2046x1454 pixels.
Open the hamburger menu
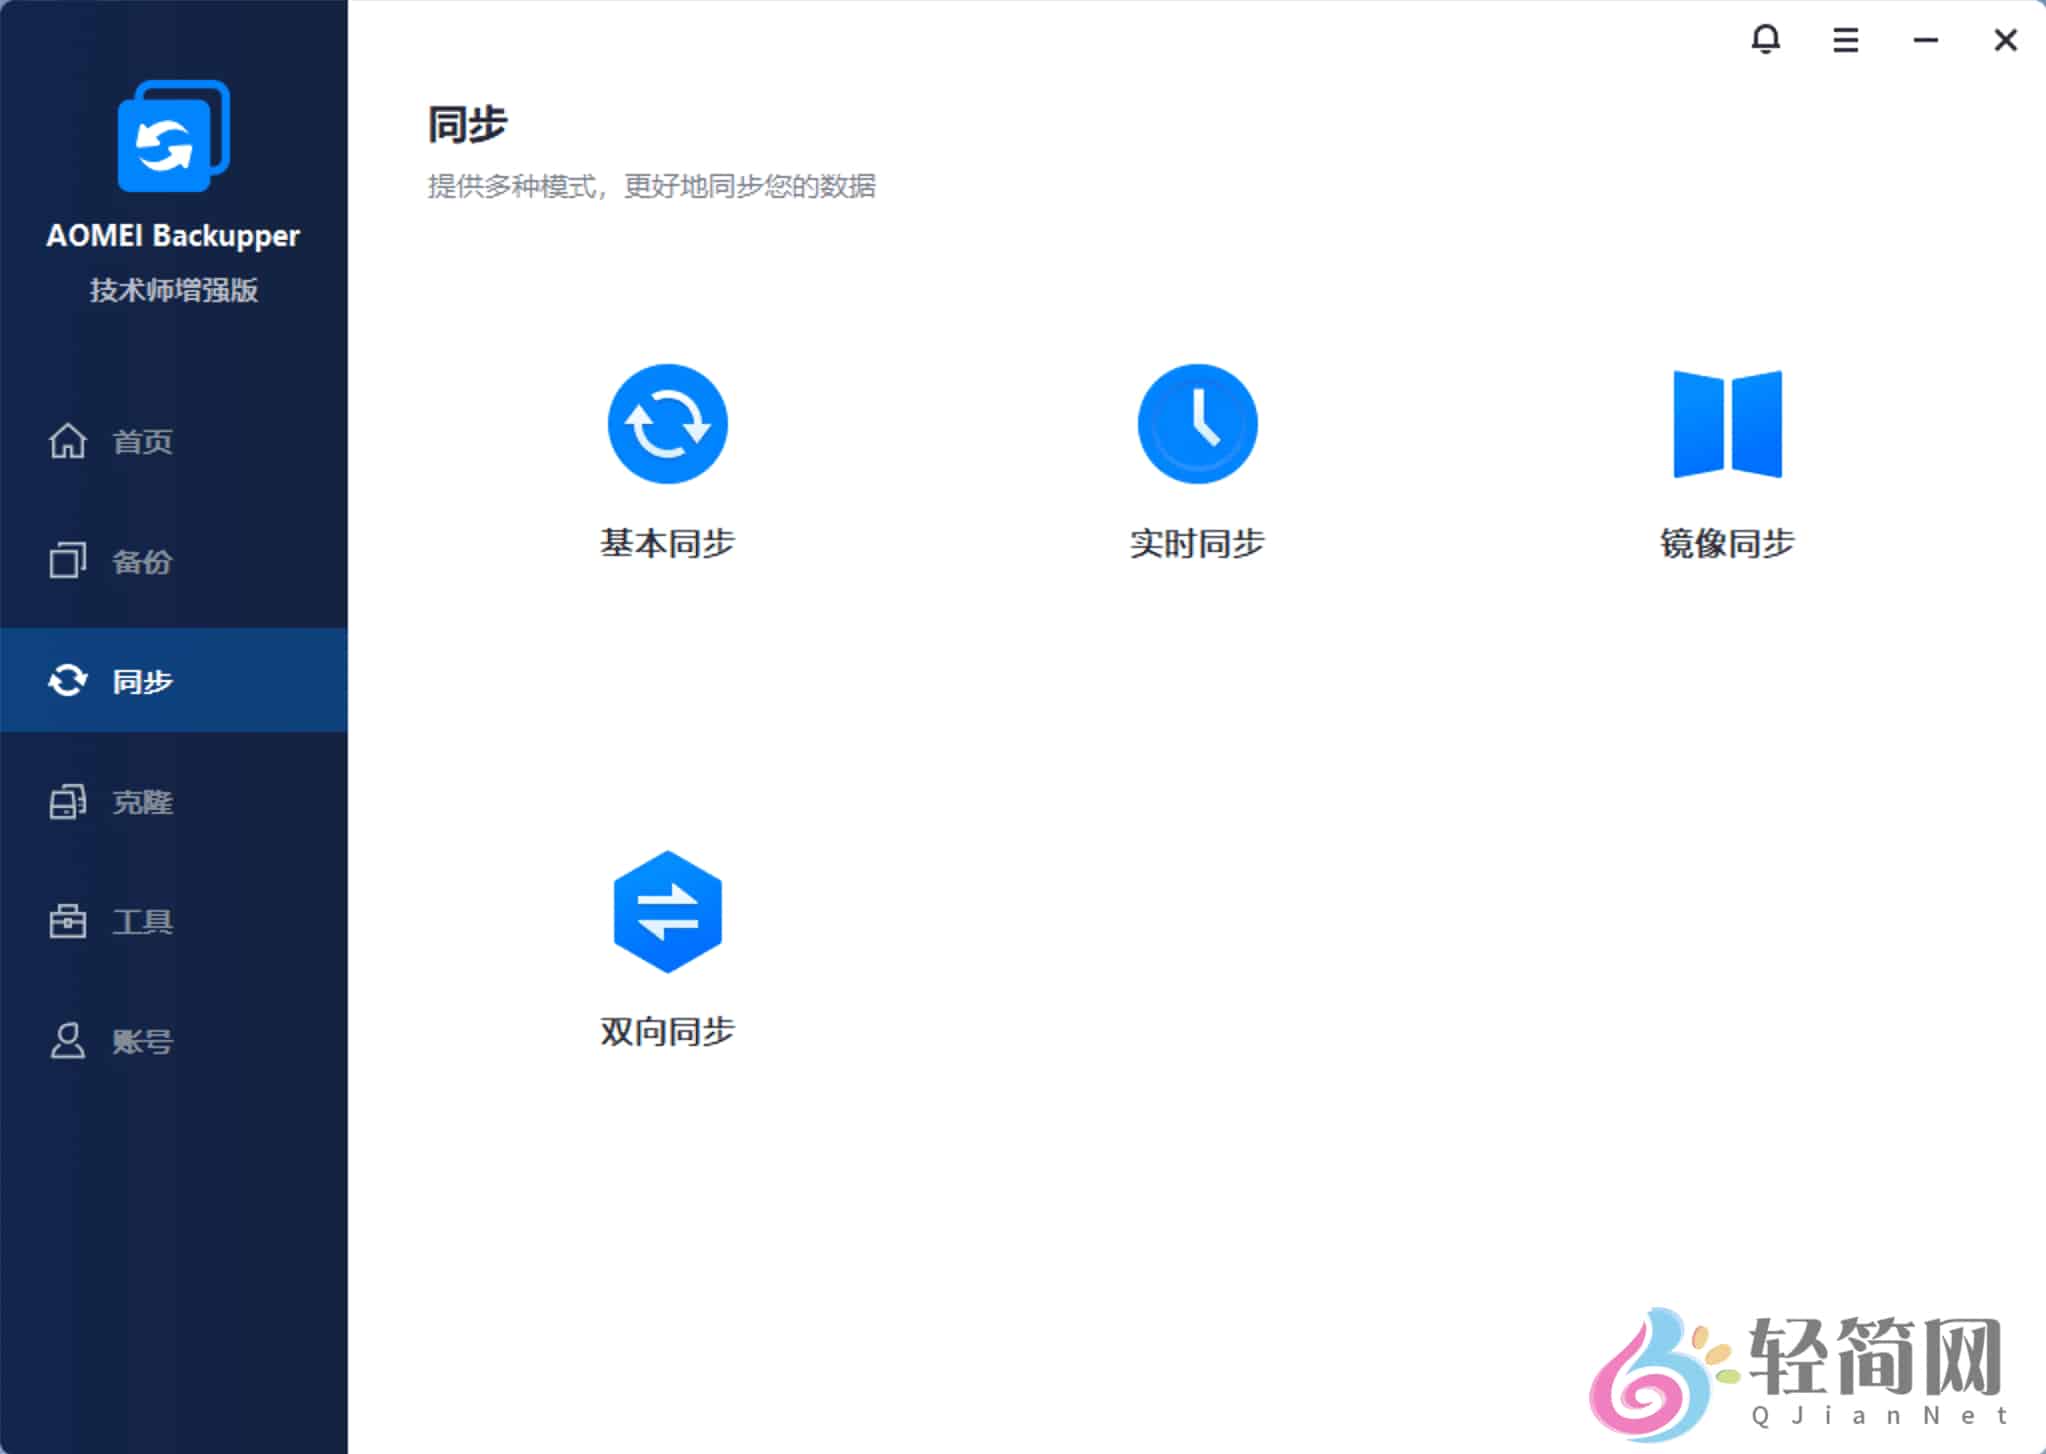pos(1846,40)
